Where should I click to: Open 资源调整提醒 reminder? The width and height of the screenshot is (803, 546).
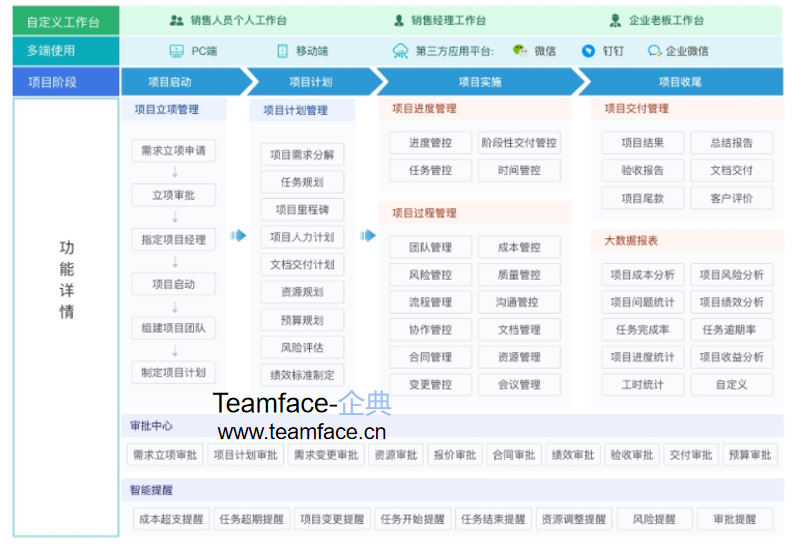click(574, 519)
